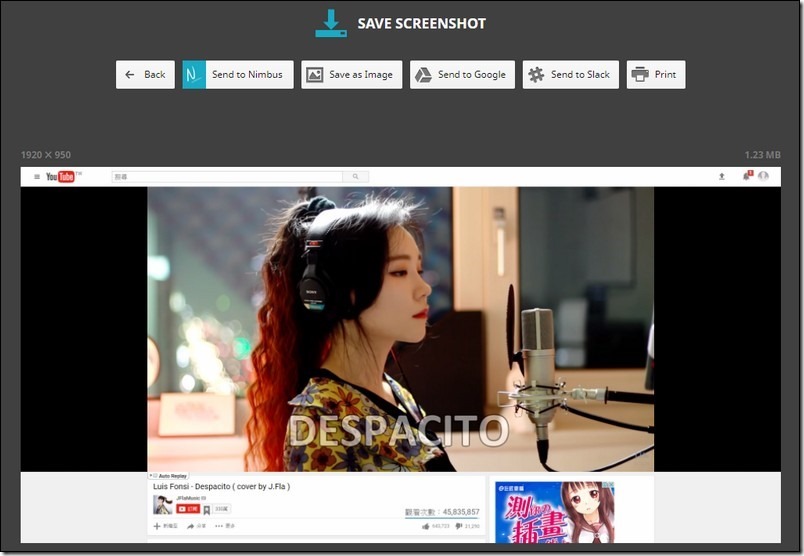Open the YouTube notifications bell icon
Viewport: 804px width, 556px height.
(x=747, y=176)
